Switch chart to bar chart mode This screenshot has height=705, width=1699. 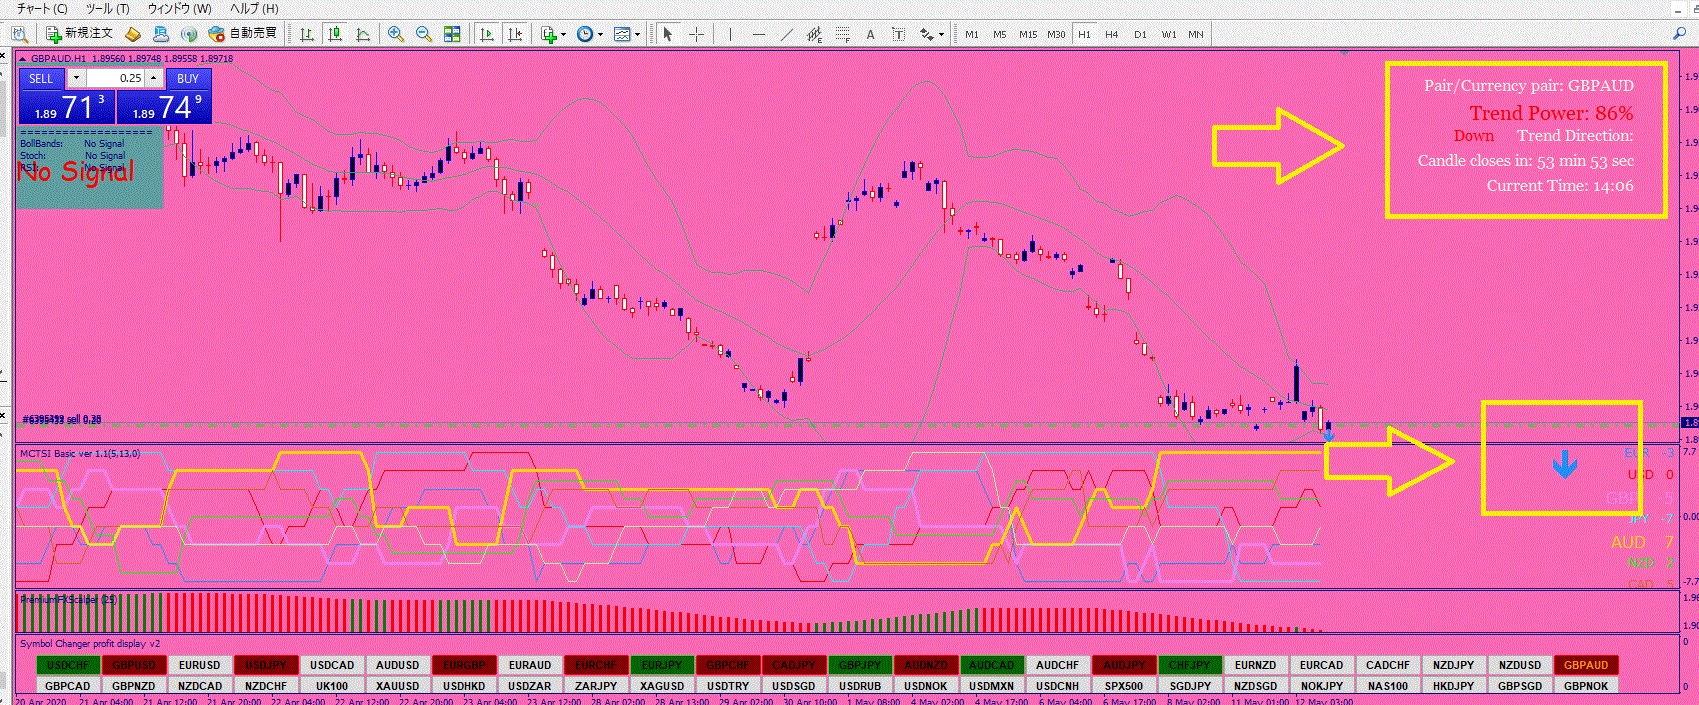pyautogui.click(x=306, y=34)
